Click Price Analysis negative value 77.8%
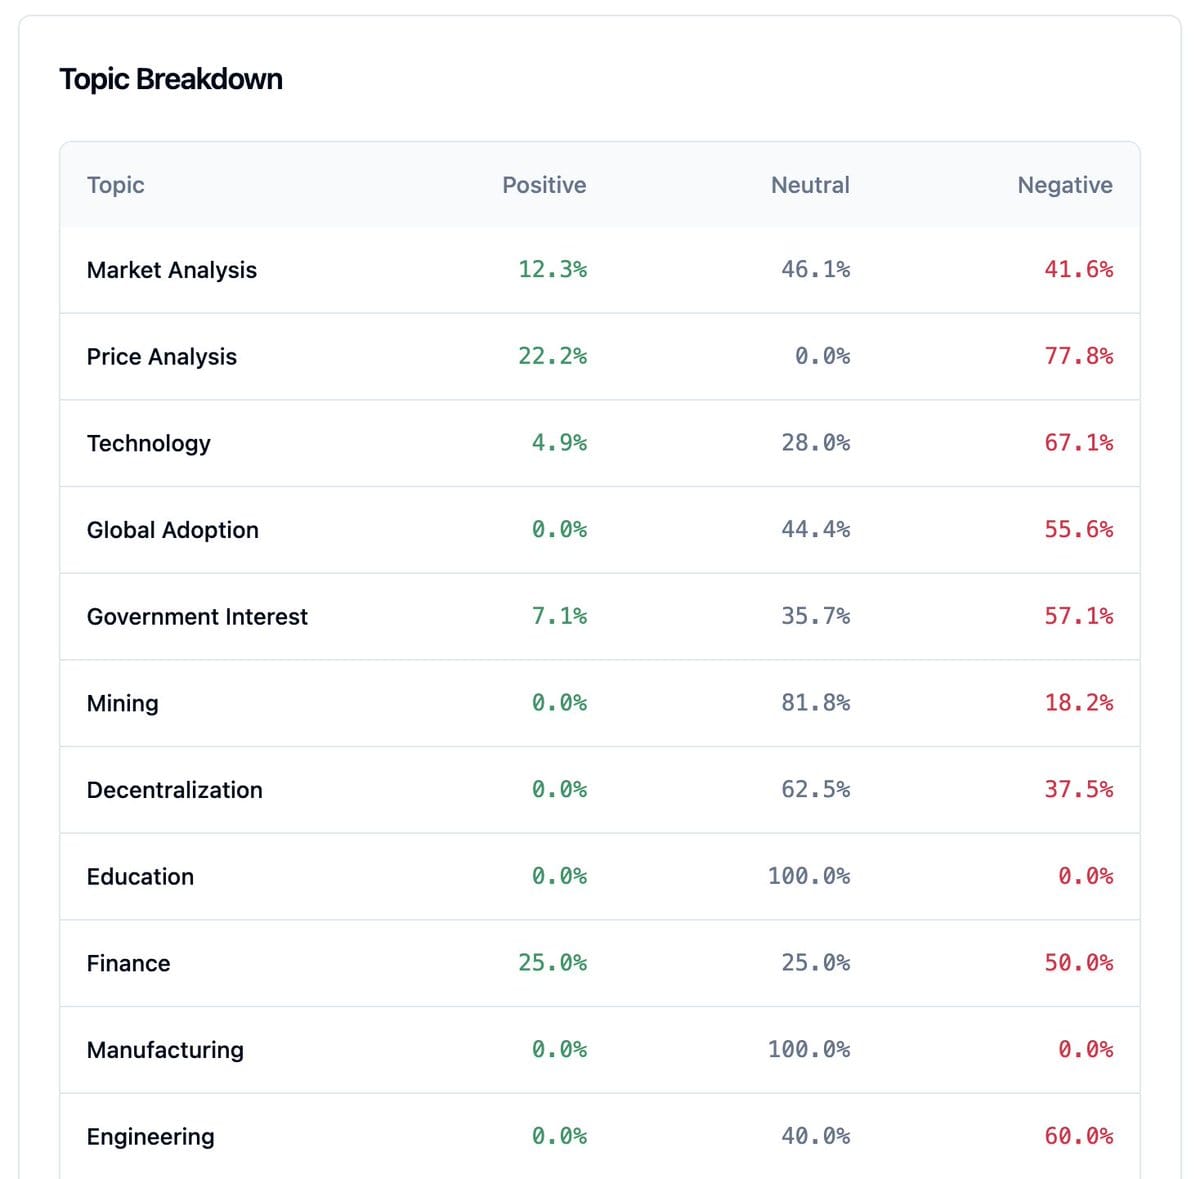This screenshot has width=1200, height=1179. tap(1078, 356)
